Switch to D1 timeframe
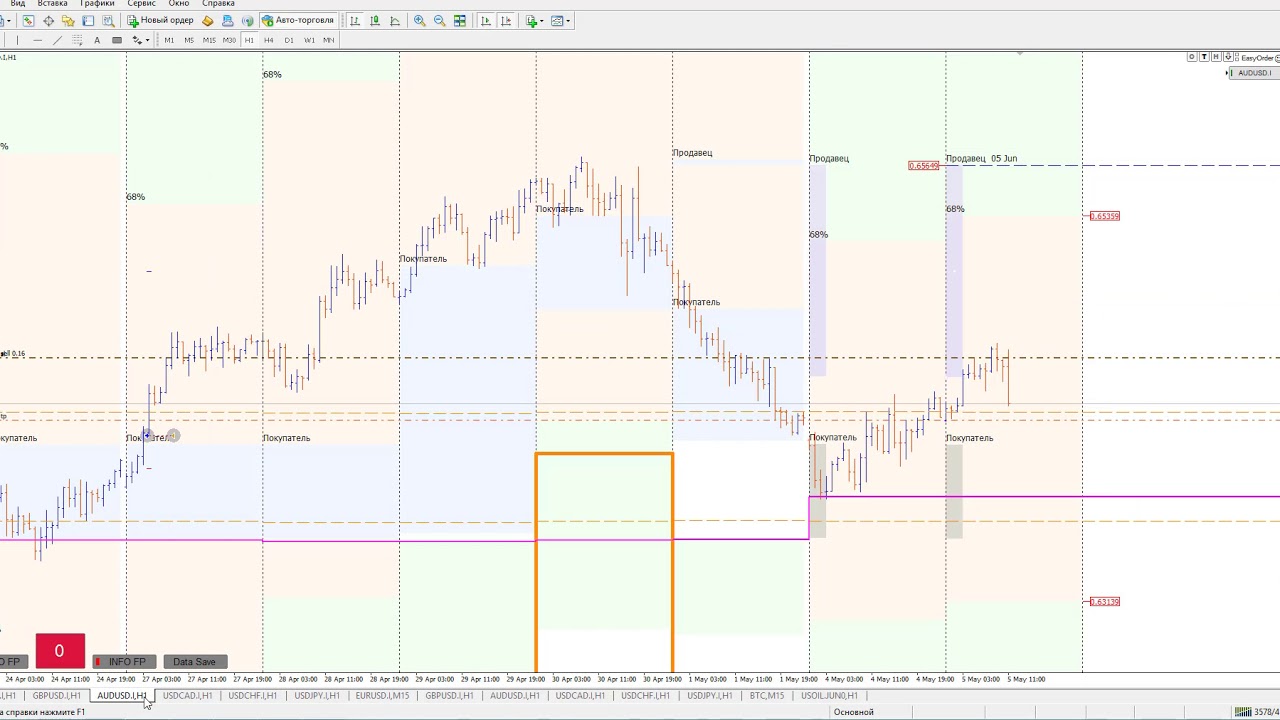The height and width of the screenshot is (720, 1280). (289, 40)
